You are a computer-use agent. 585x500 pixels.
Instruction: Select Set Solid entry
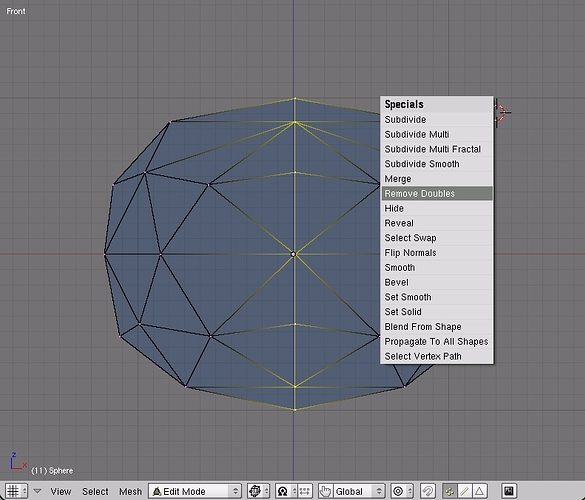437,312
